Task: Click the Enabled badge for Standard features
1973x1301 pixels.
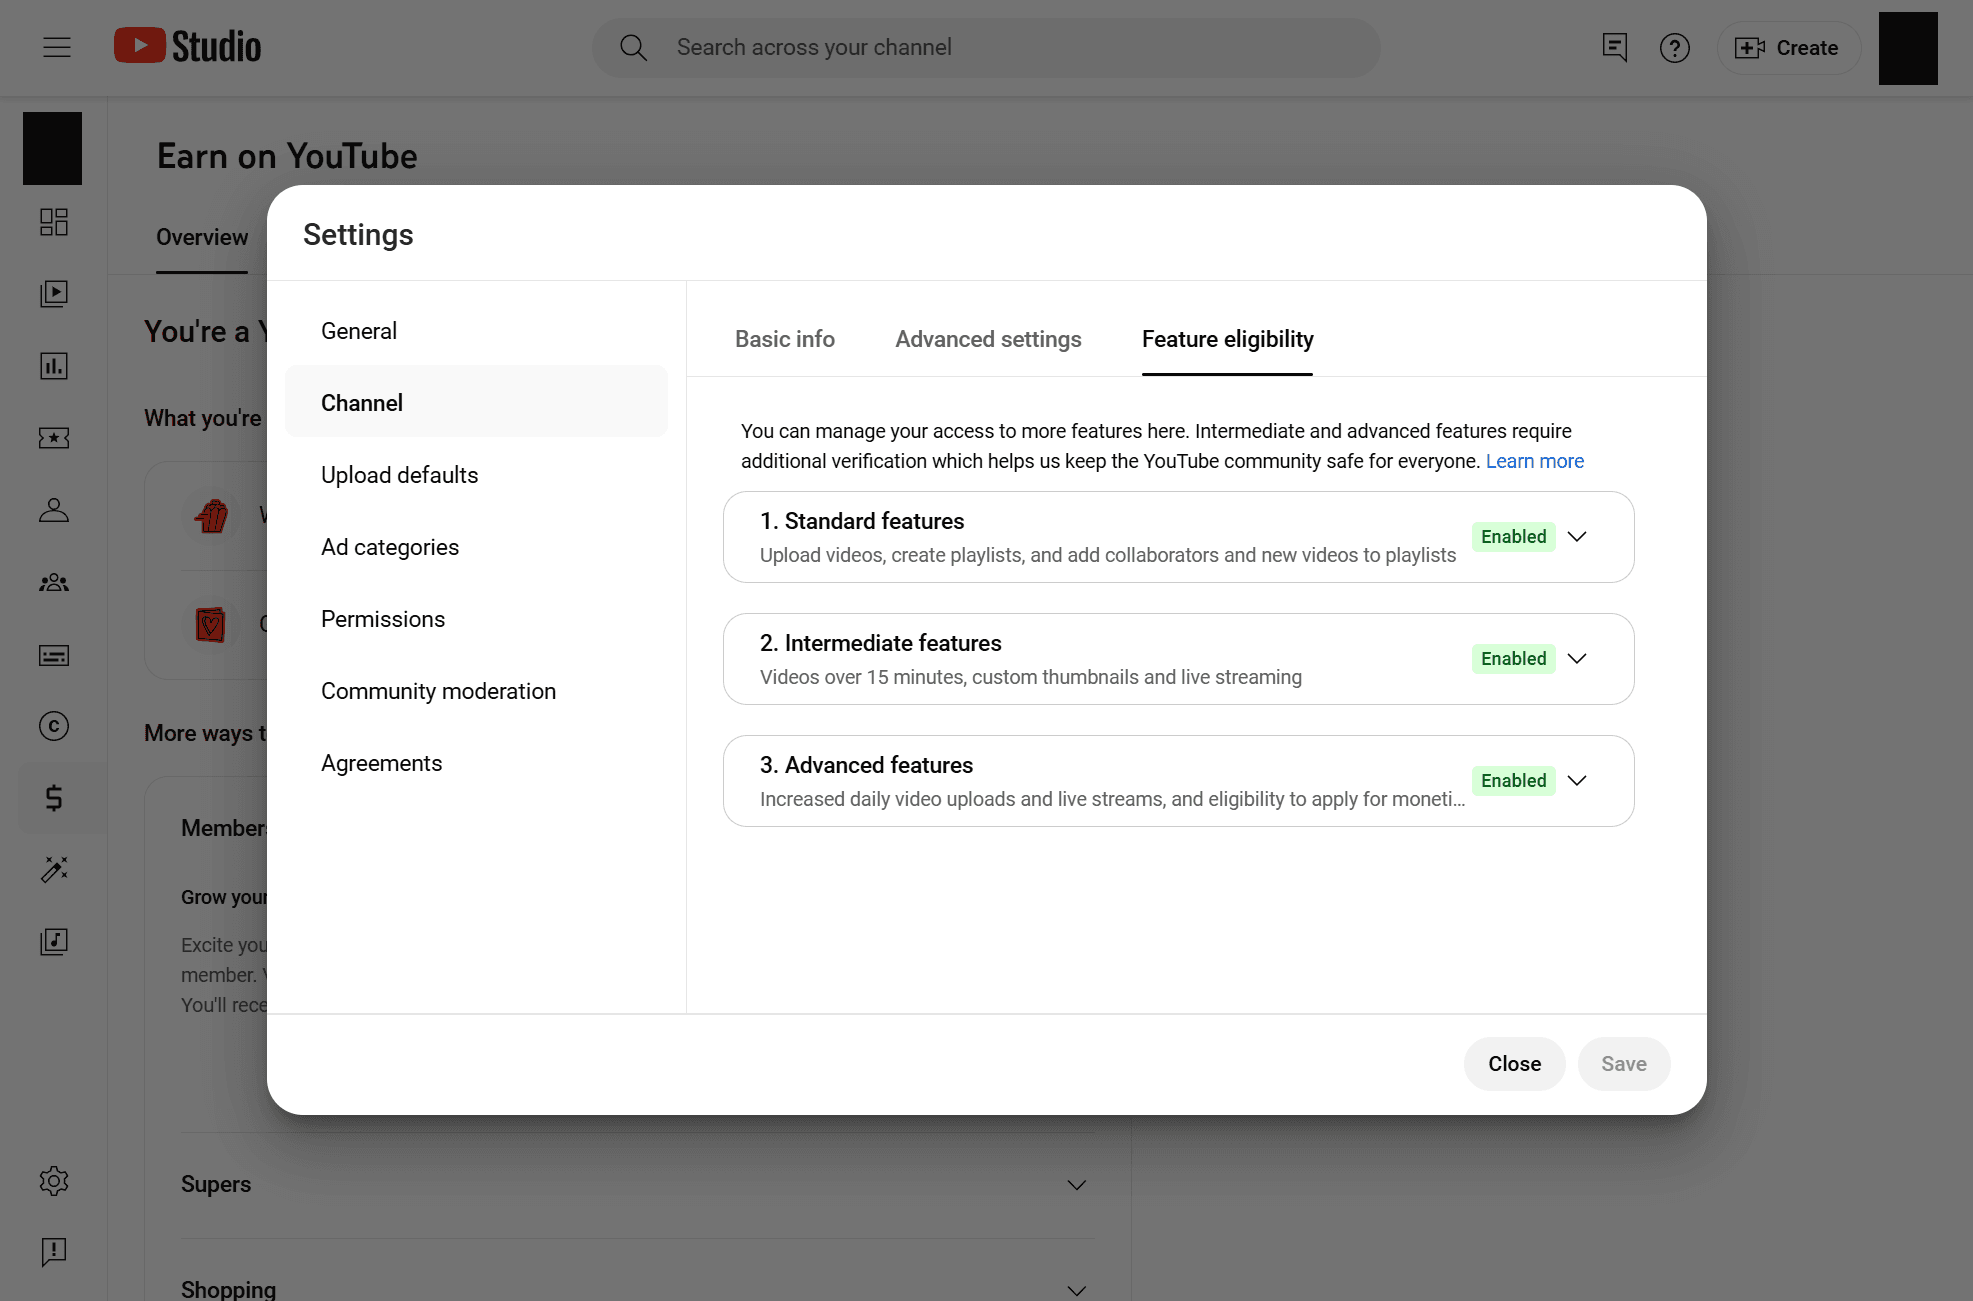Action: pos(1513,537)
